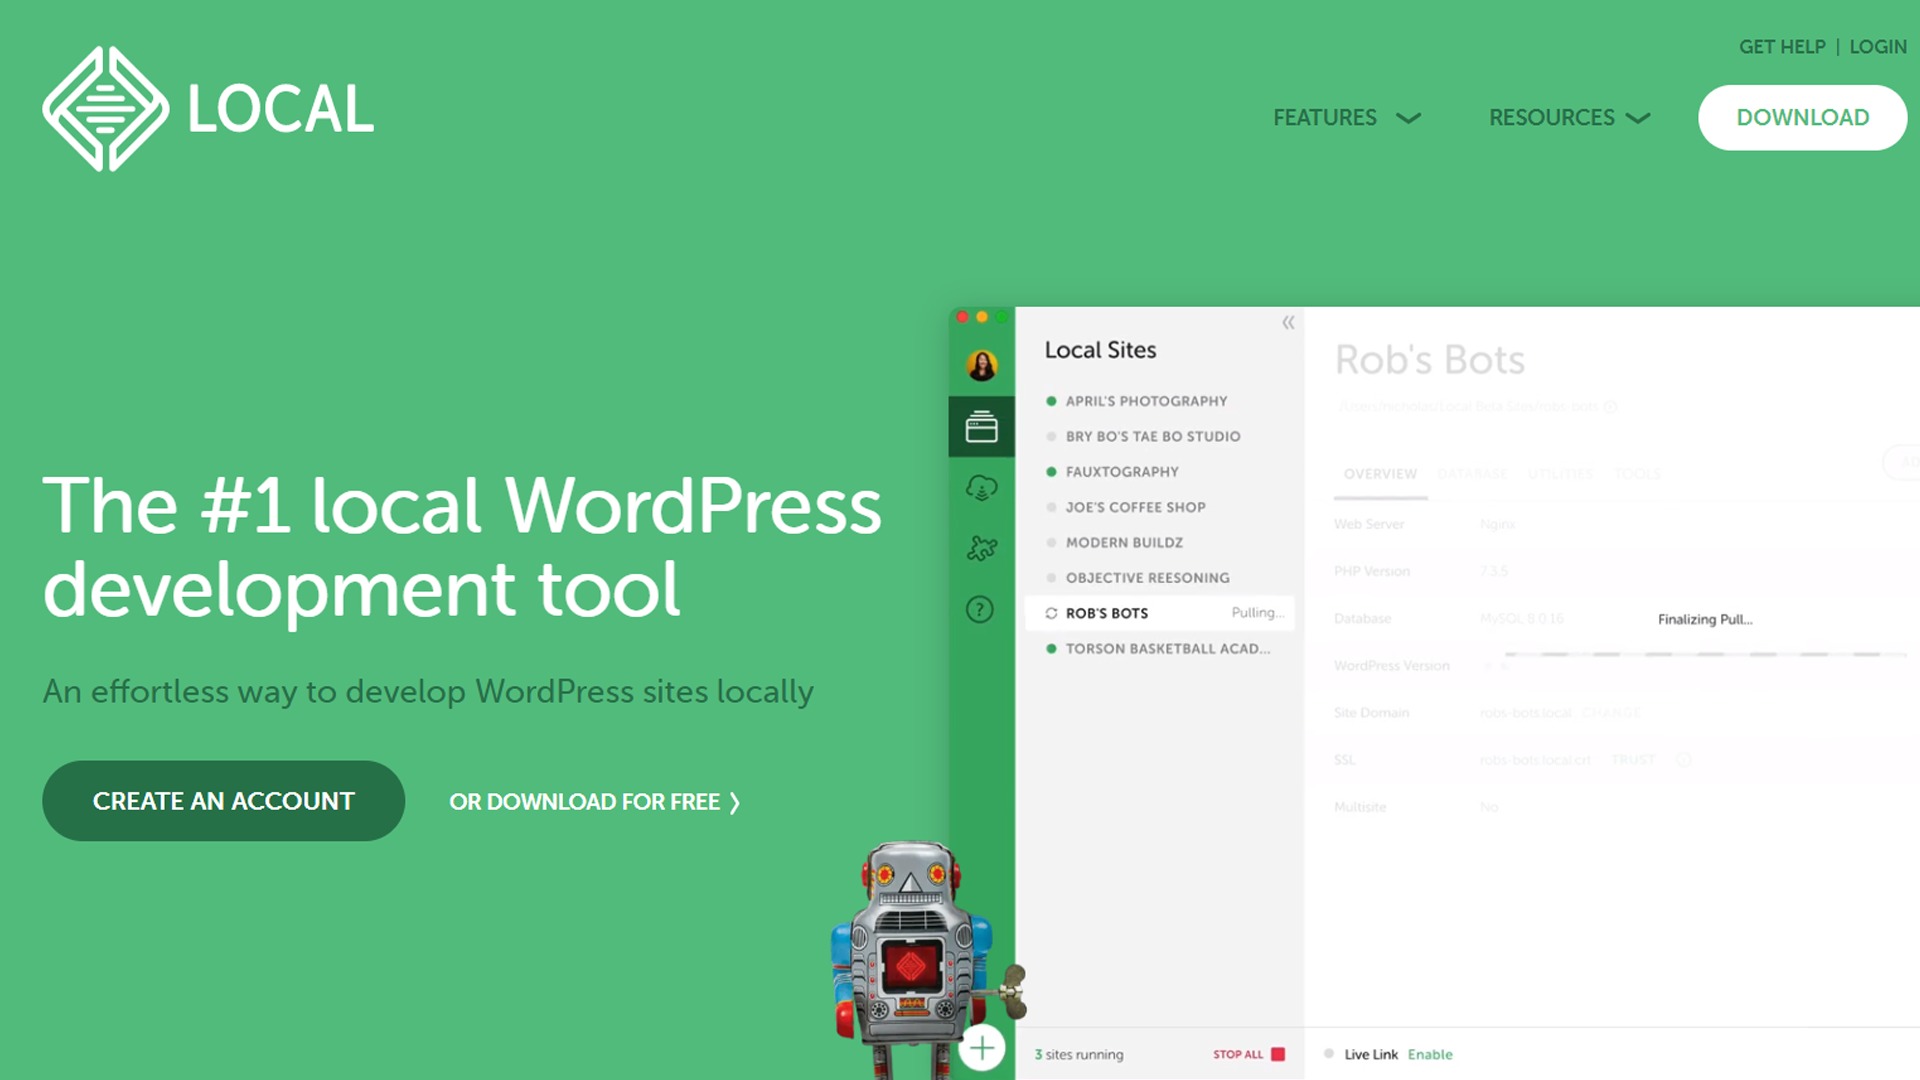Click the Create an Account button
The height and width of the screenshot is (1080, 1920).
point(223,801)
